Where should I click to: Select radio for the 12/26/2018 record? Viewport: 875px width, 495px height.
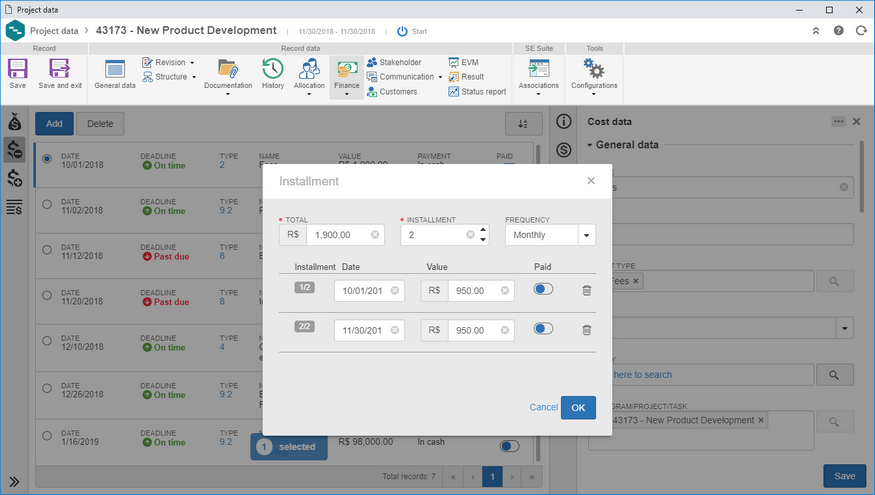coord(47,388)
